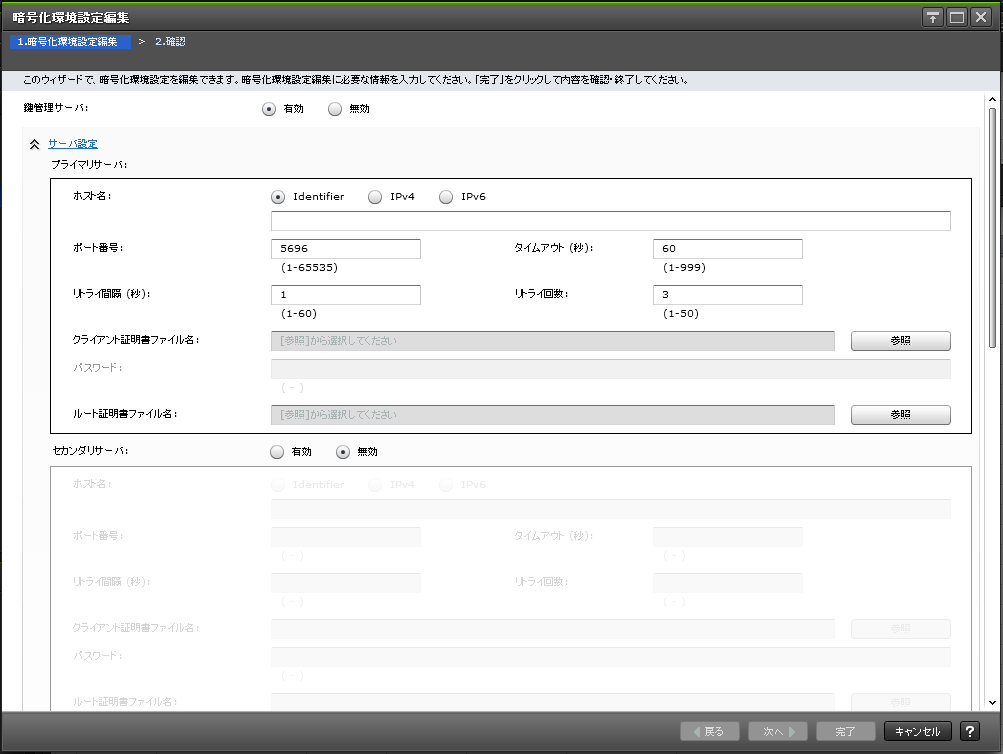Viewport: 1003px width, 754px height.
Task: Enable セカンダリサーバ with the 有効 radio button
Action: [277, 452]
